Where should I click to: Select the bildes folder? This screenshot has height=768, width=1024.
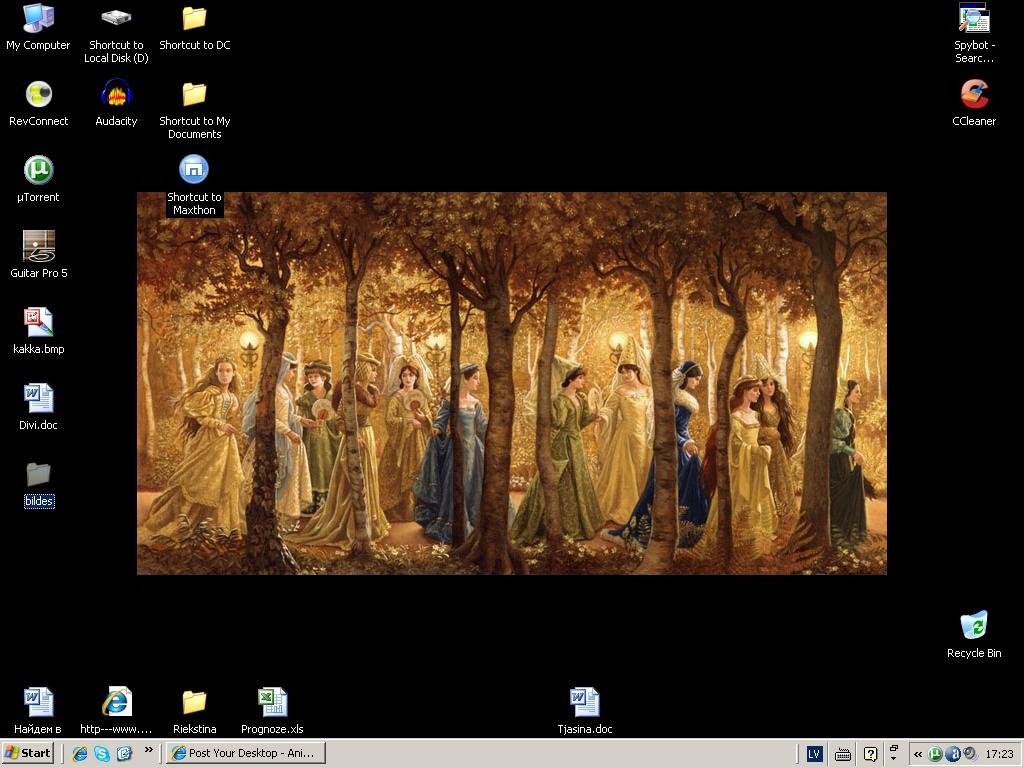[x=39, y=483]
